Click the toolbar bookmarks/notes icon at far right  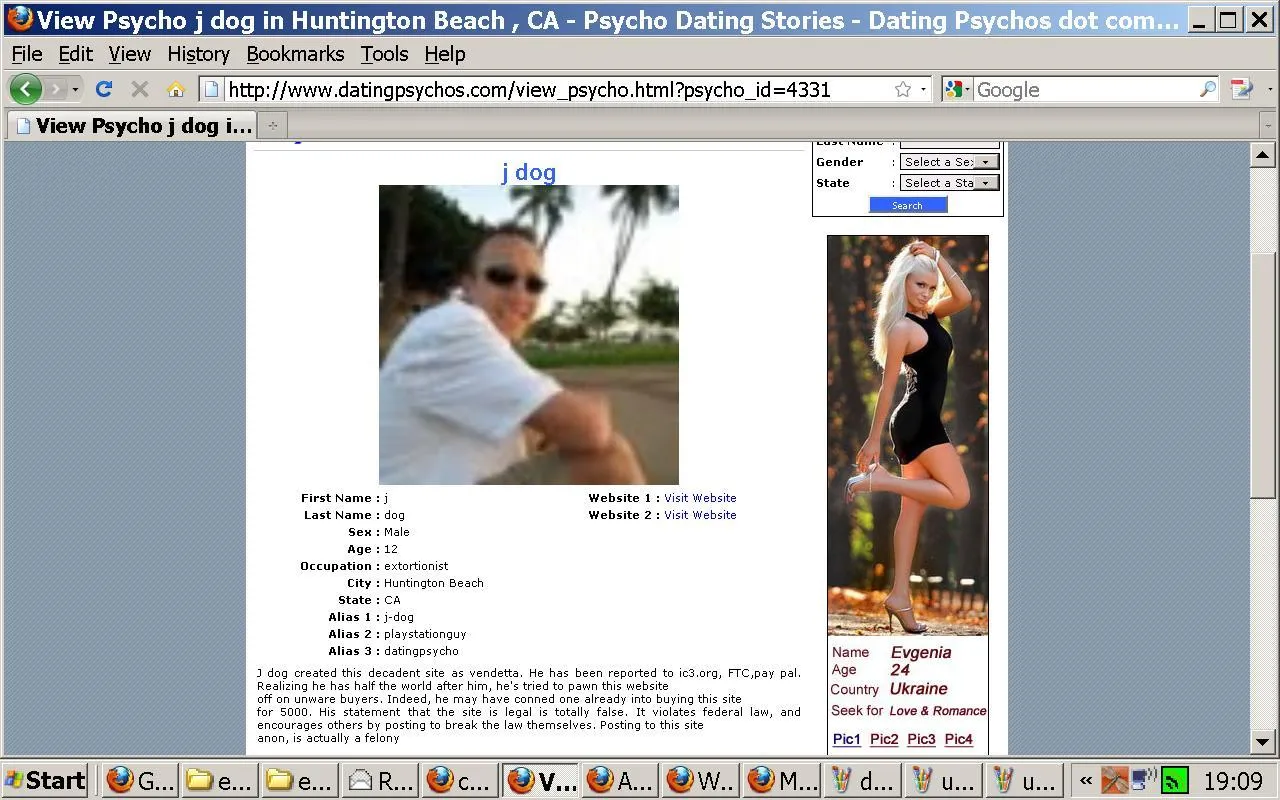[1241, 89]
